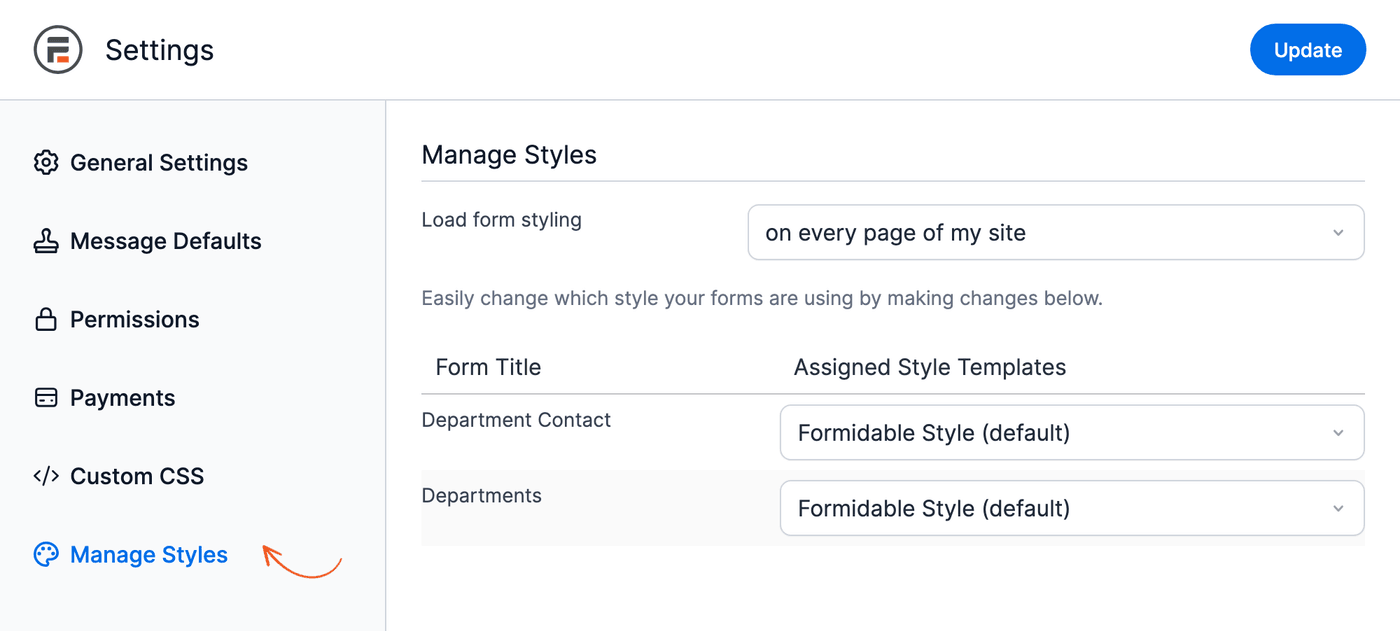Click the Manage Styles heading
This screenshot has width=1400, height=631.
click(509, 155)
